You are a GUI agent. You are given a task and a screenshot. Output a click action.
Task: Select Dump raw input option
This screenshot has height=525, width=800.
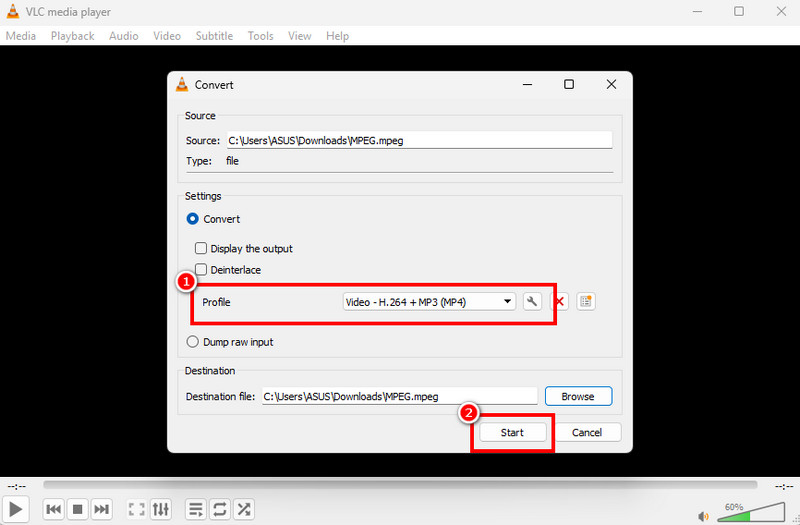192,342
